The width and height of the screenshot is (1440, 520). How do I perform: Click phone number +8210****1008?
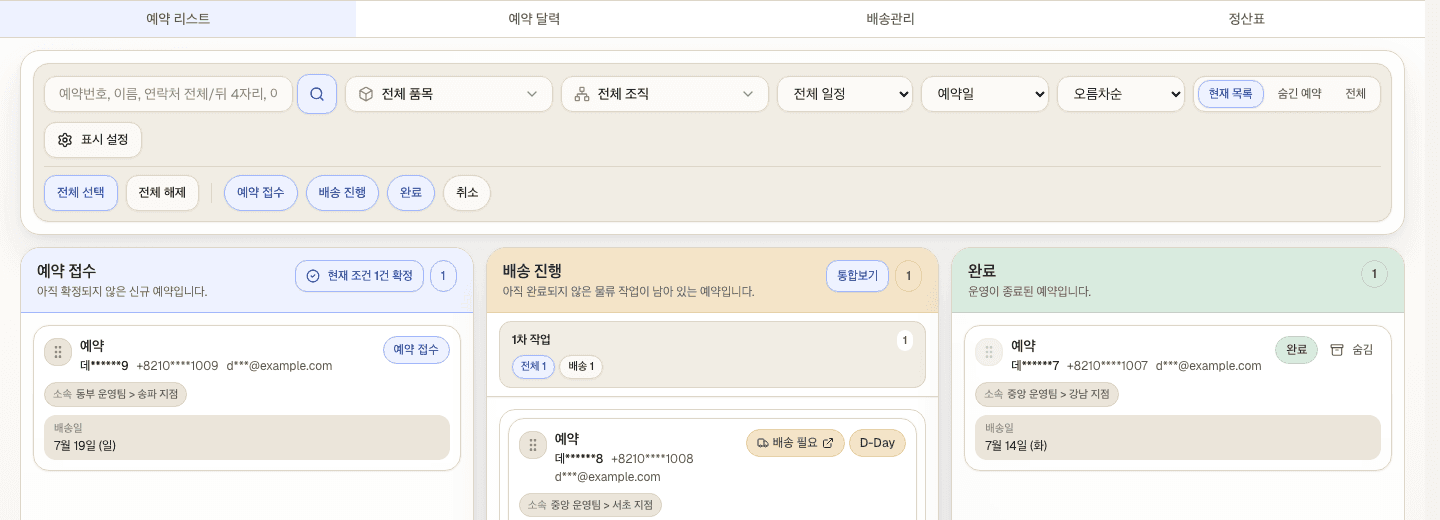tap(652, 459)
